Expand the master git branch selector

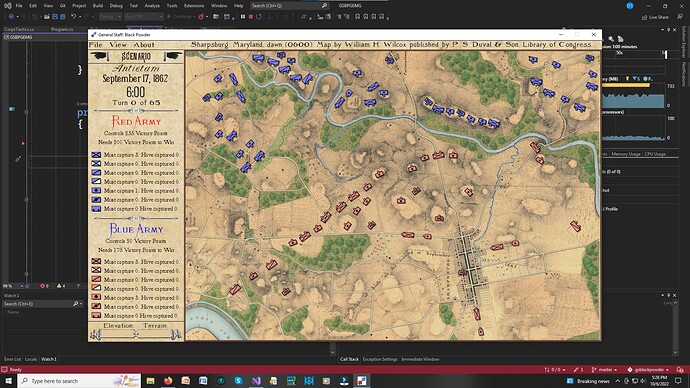[x=605, y=370]
